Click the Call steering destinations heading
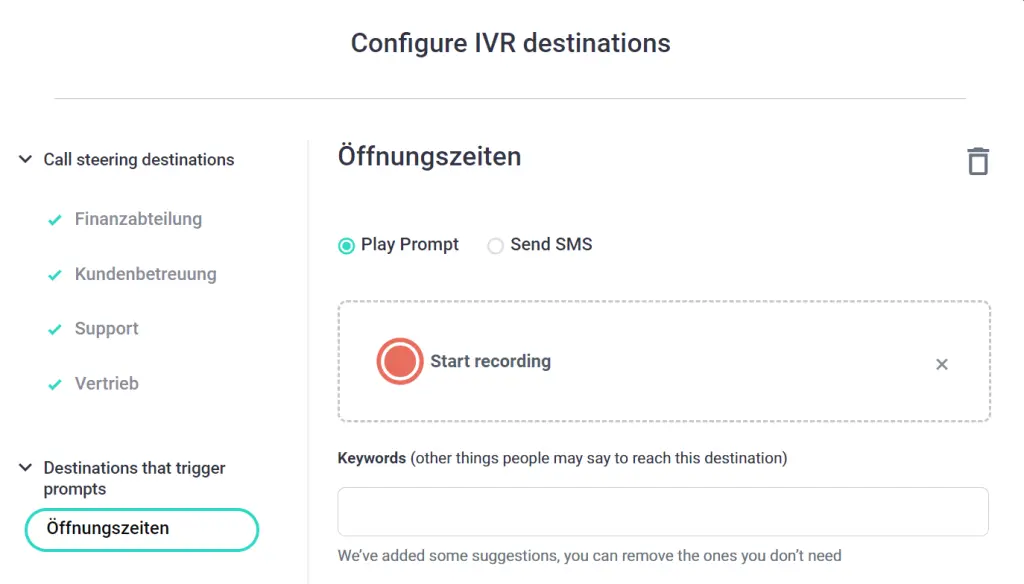Screen dimensions: 1024x584 click(139, 160)
